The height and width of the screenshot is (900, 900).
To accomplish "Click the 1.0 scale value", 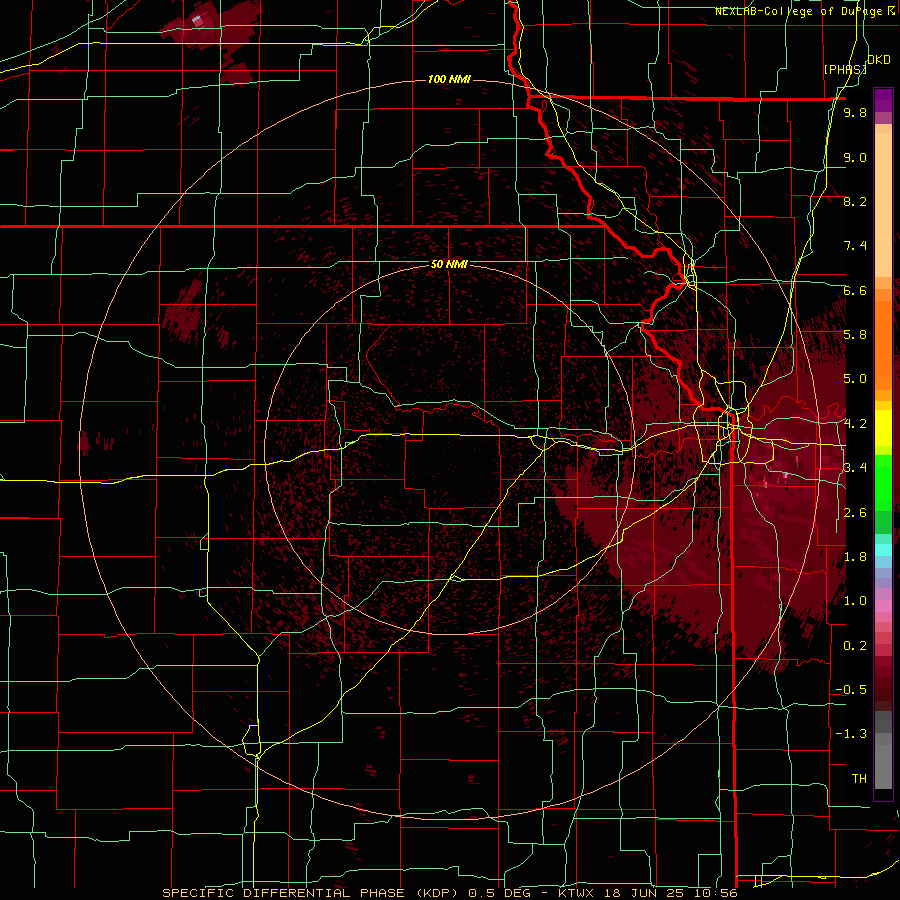I will point(855,601).
